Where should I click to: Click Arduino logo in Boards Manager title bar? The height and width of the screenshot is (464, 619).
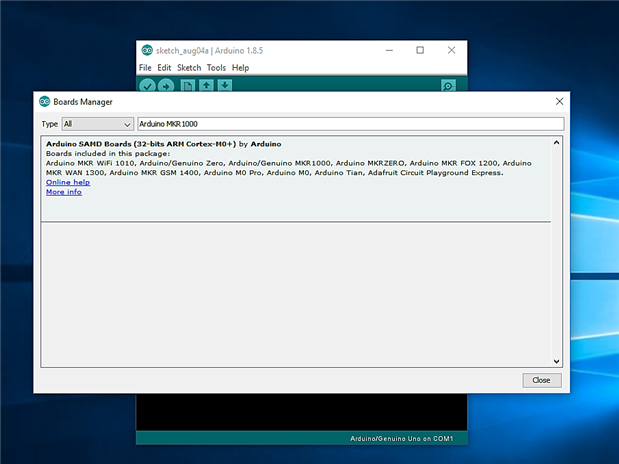pos(44,101)
